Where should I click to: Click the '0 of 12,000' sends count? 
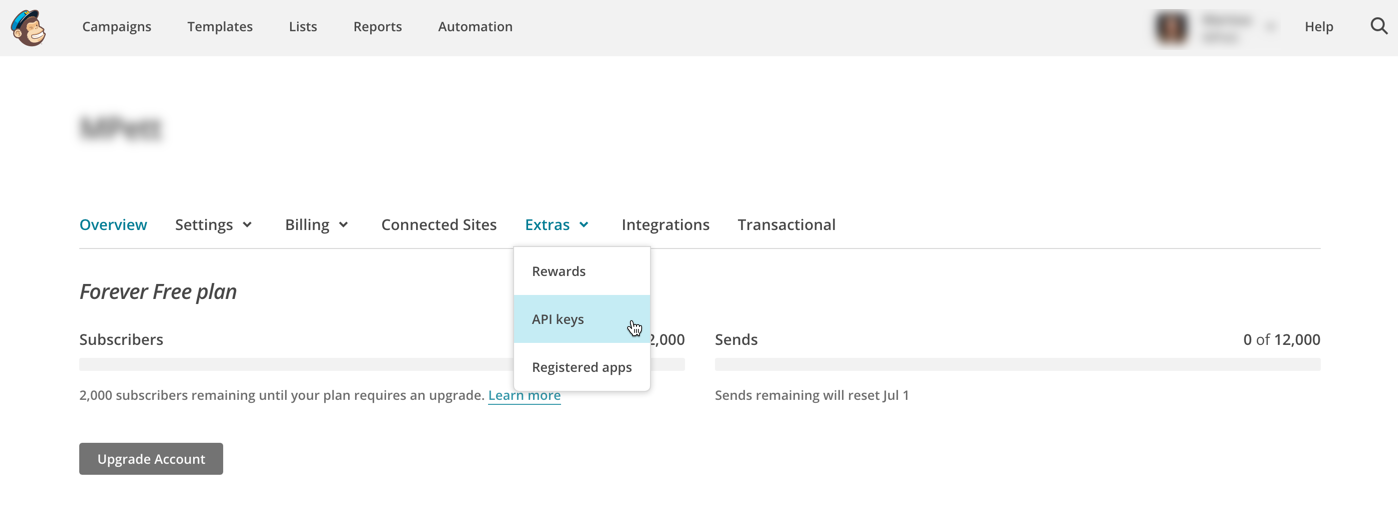click(1282, 340)
